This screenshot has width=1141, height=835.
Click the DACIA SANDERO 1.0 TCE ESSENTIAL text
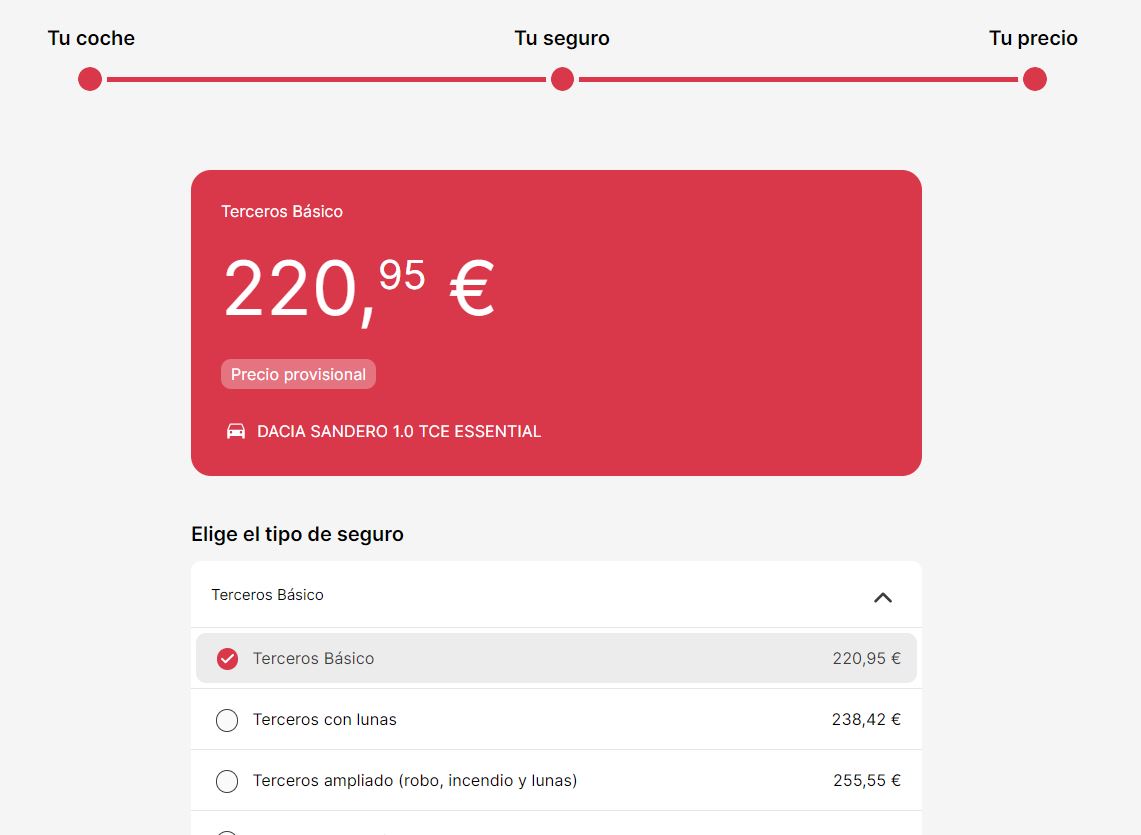pyautogui.click(x=399, y=431)
